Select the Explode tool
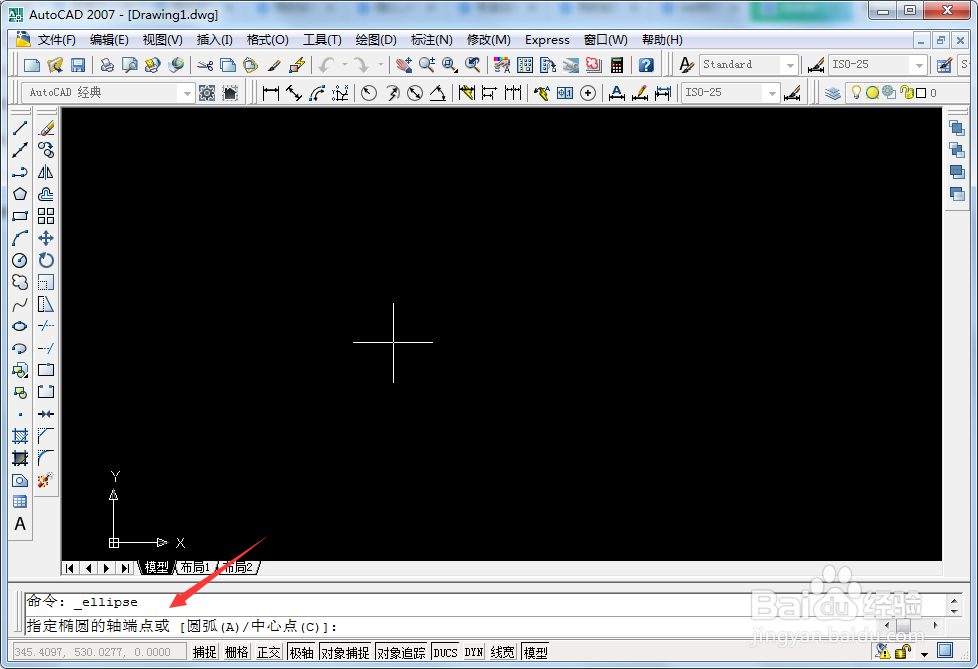Screen dimensions: 978x669 (x=46, y=480)
